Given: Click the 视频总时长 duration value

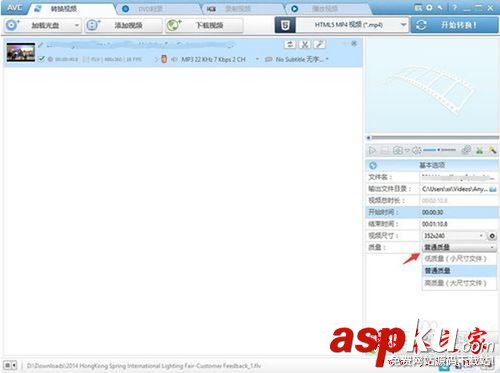Looking at the screenshot, I should [434, 201].
